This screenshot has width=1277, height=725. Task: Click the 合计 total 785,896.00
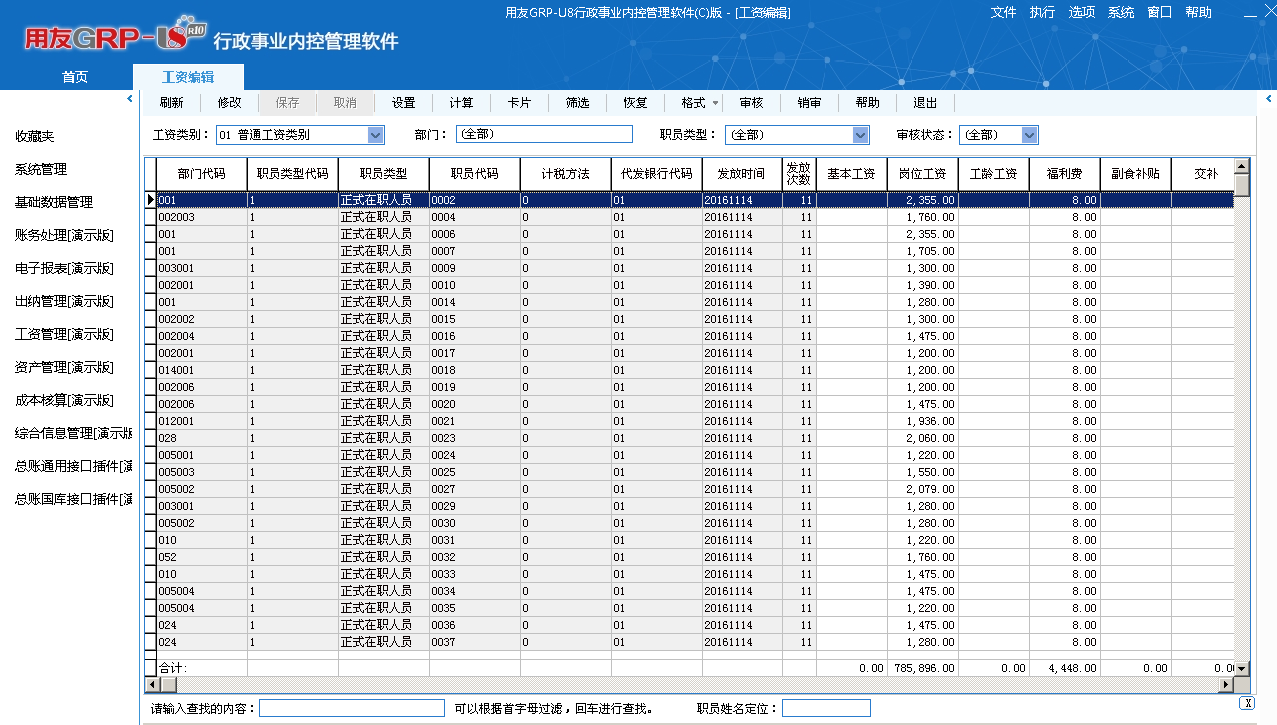pyautogui.click(x=923, y=668)
